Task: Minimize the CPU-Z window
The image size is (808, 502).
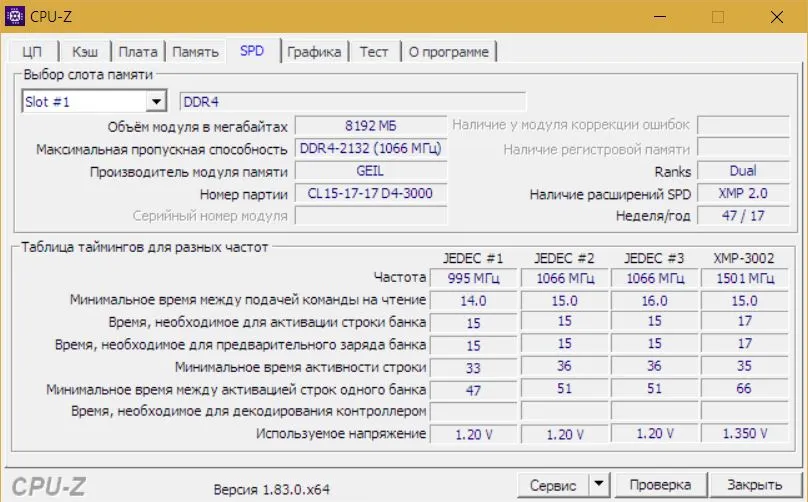Action: pyautogui.click(x=660, y=16)
